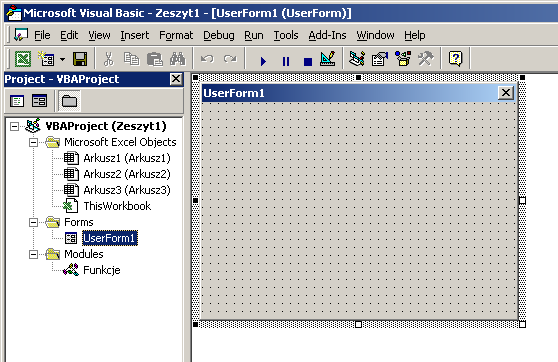Click the Visual Basic Help question mark icon
Image resolution: width=558 pixels, height=362 pixels.
tap(455, 59)
